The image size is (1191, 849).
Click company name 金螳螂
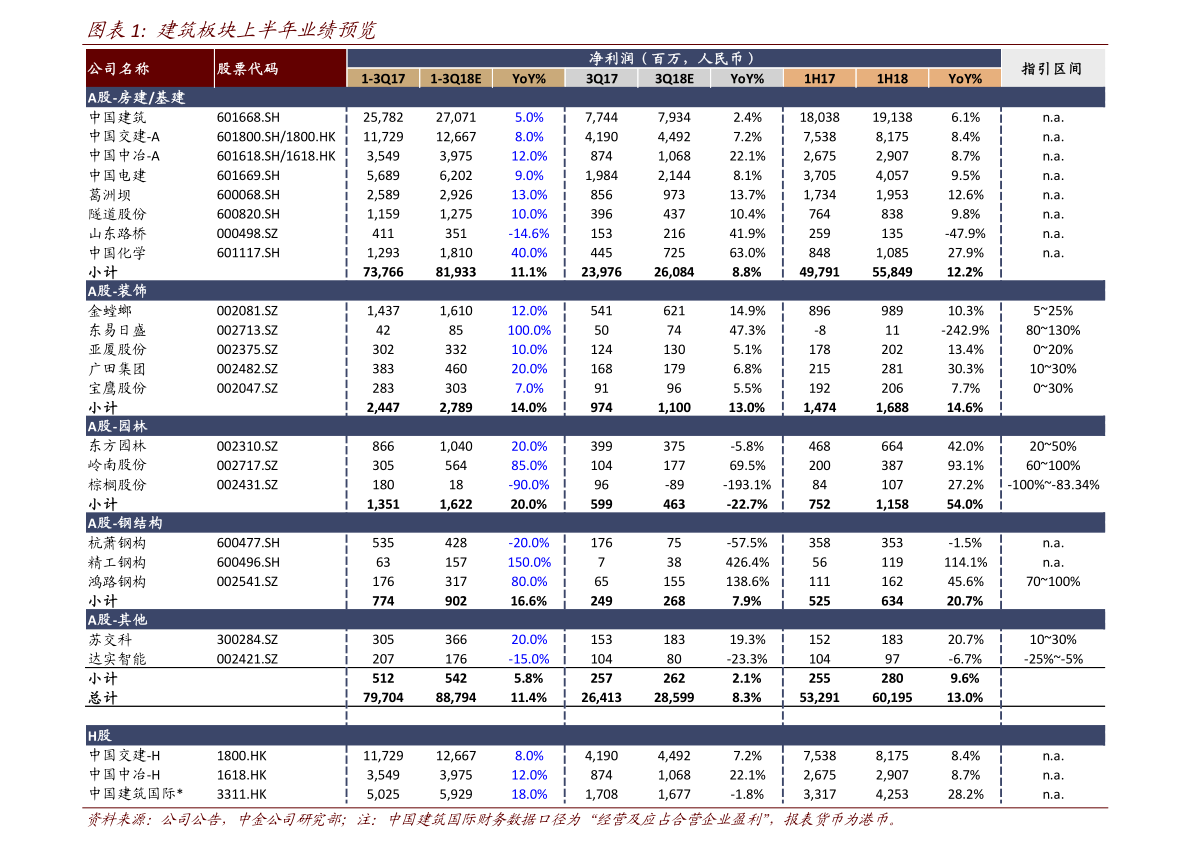110,311
